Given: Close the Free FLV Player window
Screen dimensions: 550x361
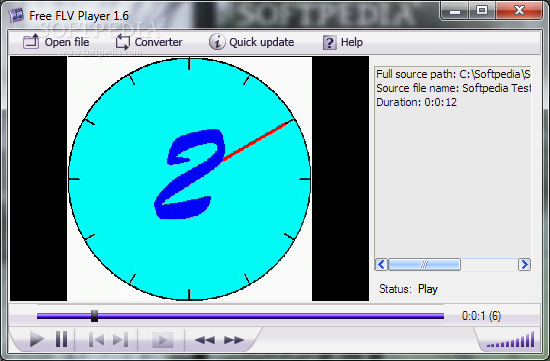Looking at the screenshot, I should (519, 10).
